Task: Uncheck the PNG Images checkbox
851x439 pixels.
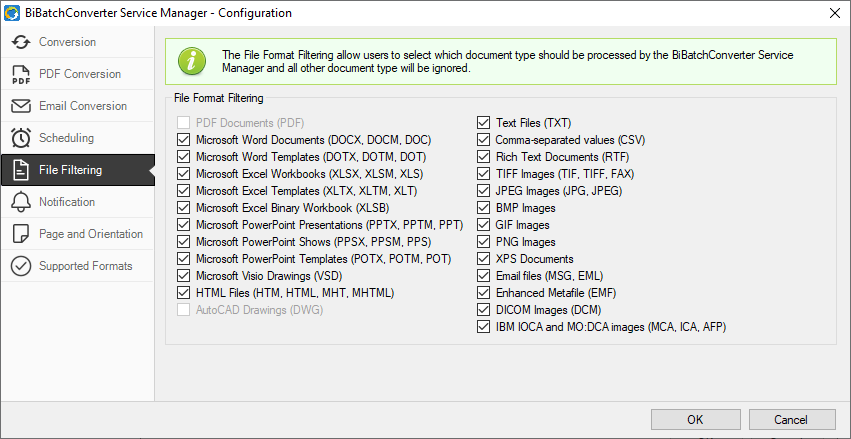Action: click(483, 242)
